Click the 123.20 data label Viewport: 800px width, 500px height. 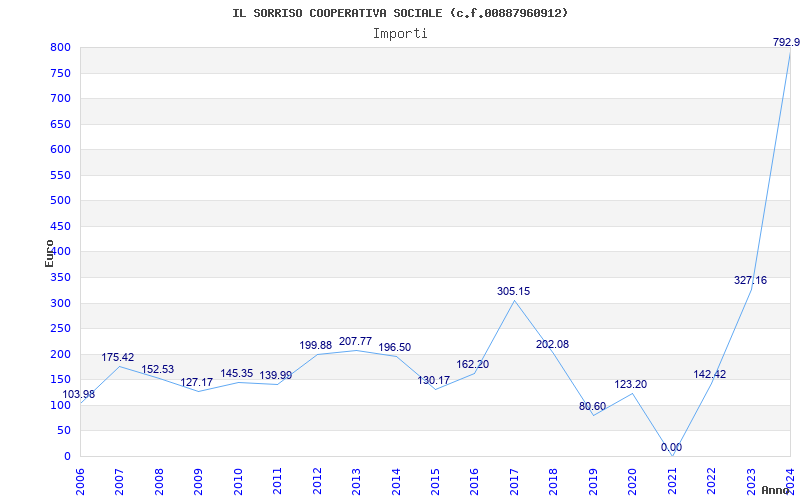[x=630, y=385]
